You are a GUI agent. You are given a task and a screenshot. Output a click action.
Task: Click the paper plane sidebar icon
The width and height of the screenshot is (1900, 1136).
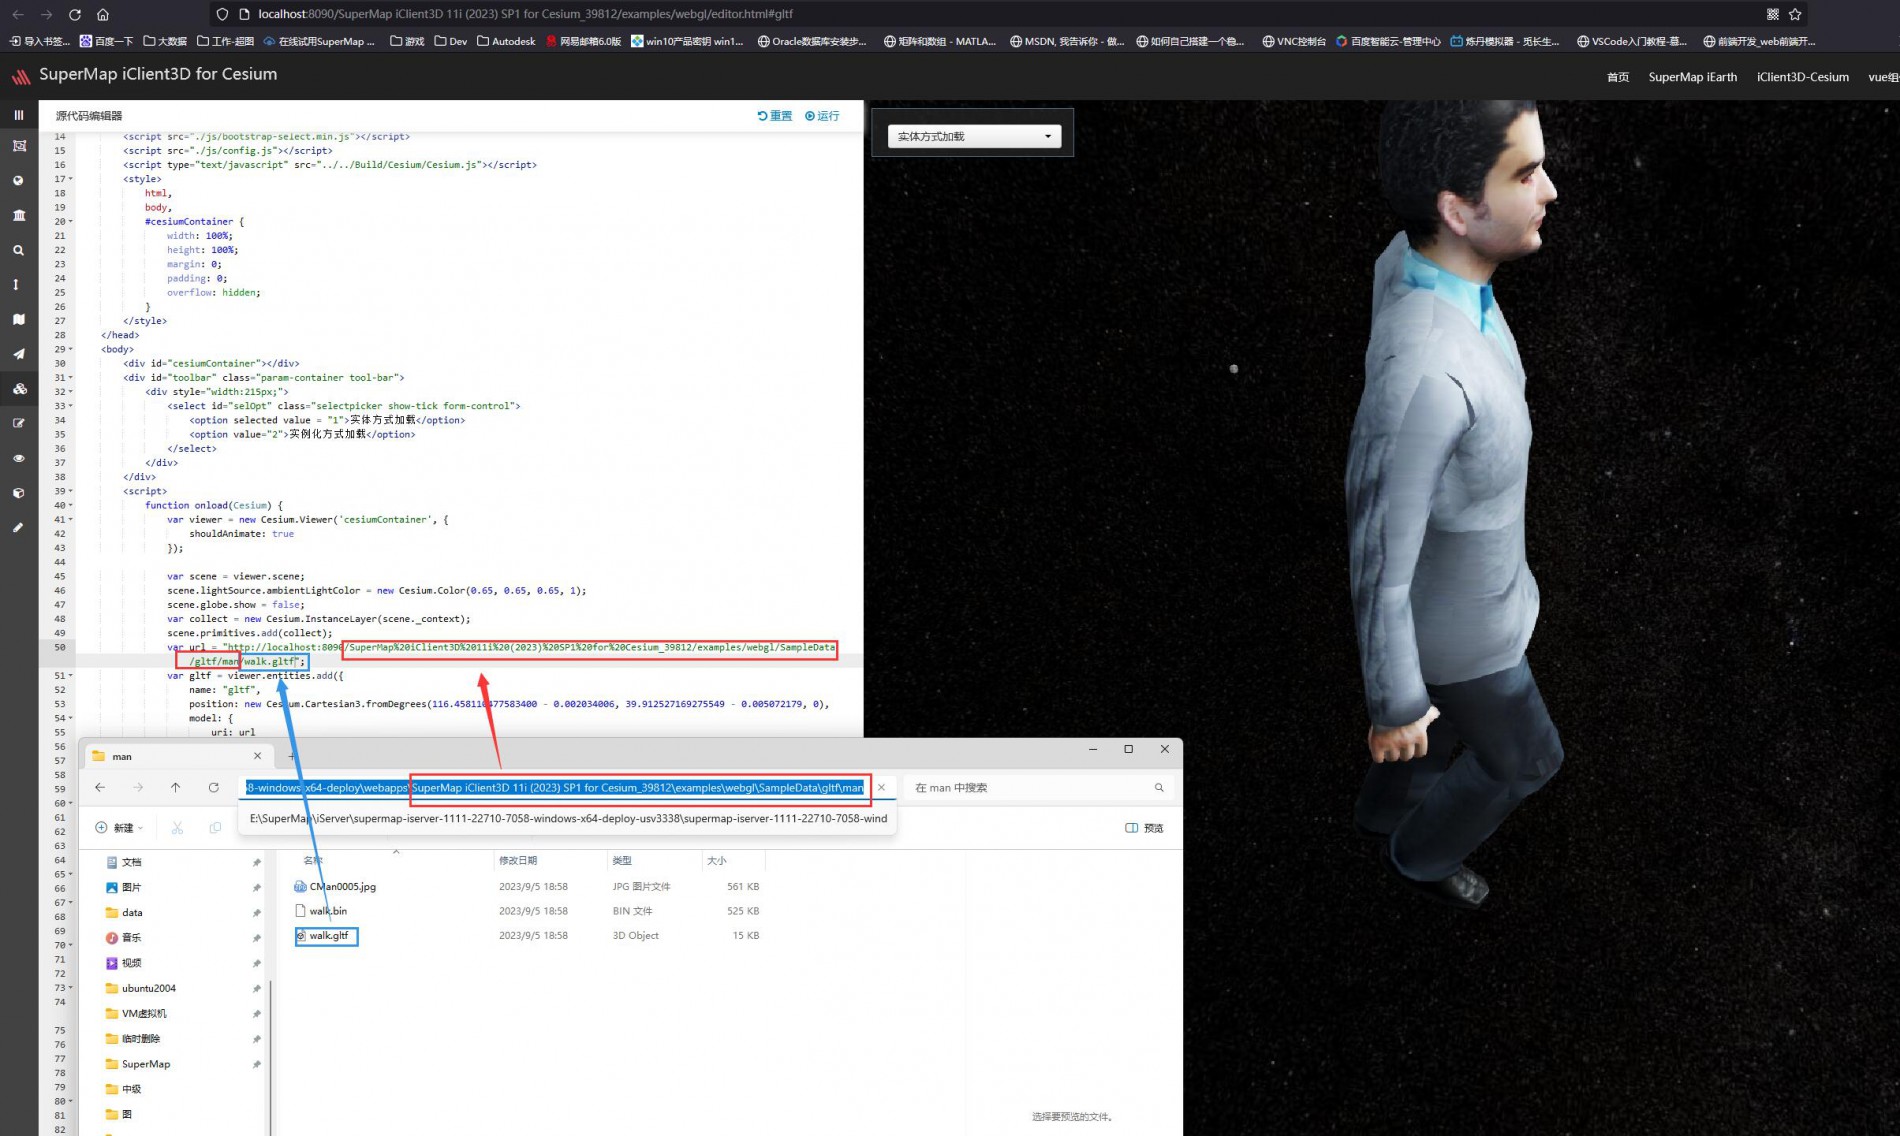tap(18, 354)
